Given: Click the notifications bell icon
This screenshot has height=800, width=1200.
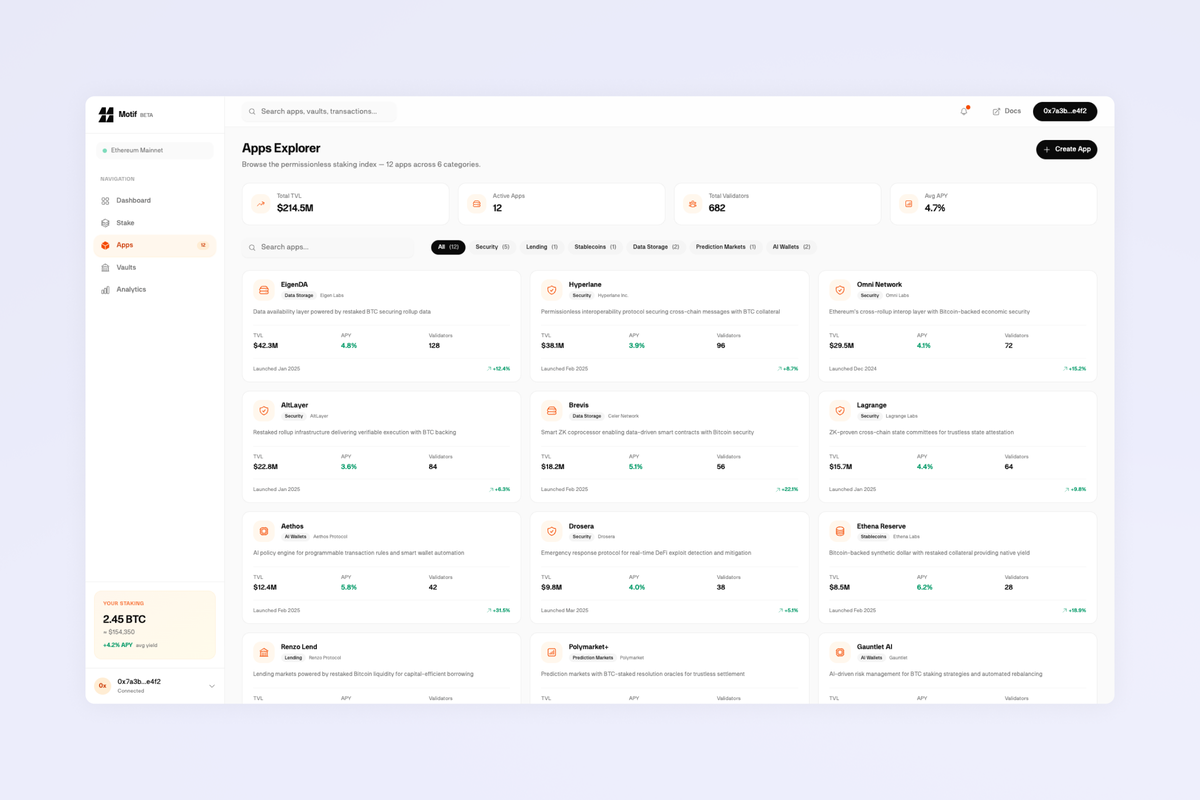Looking at the screenshot, I should point(962,111).
